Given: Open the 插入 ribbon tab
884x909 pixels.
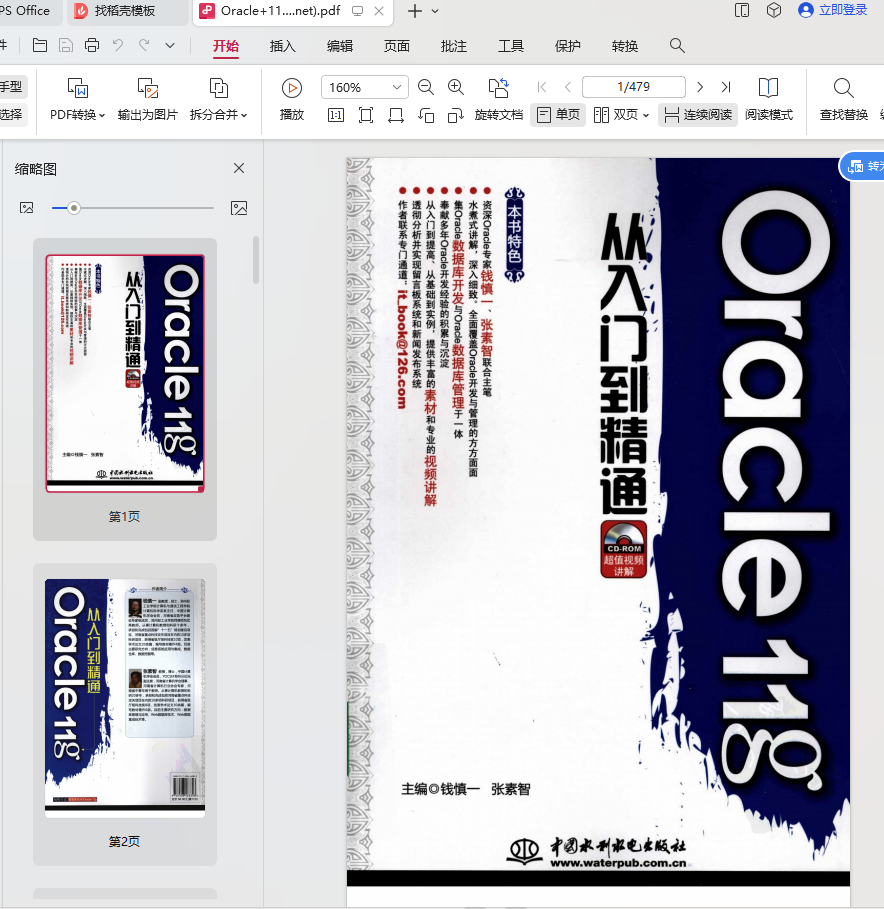Looking at the screenshot, I should click(x=282, y=46).
